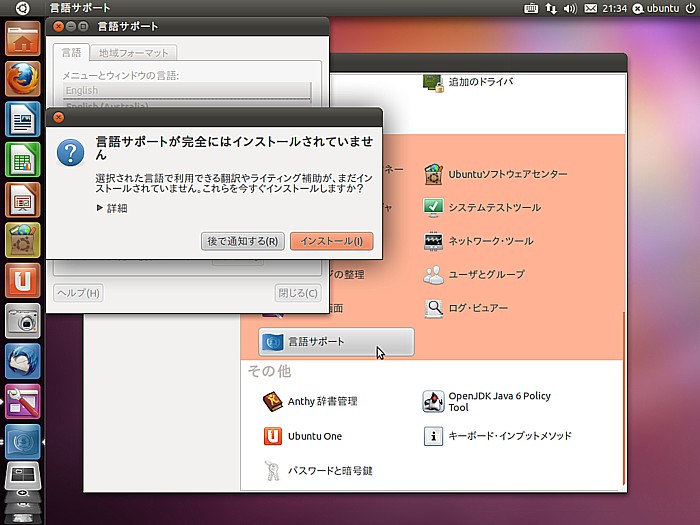Open Anthy 辞書管理
Screen dimensions: 700x525
[310, 401]
